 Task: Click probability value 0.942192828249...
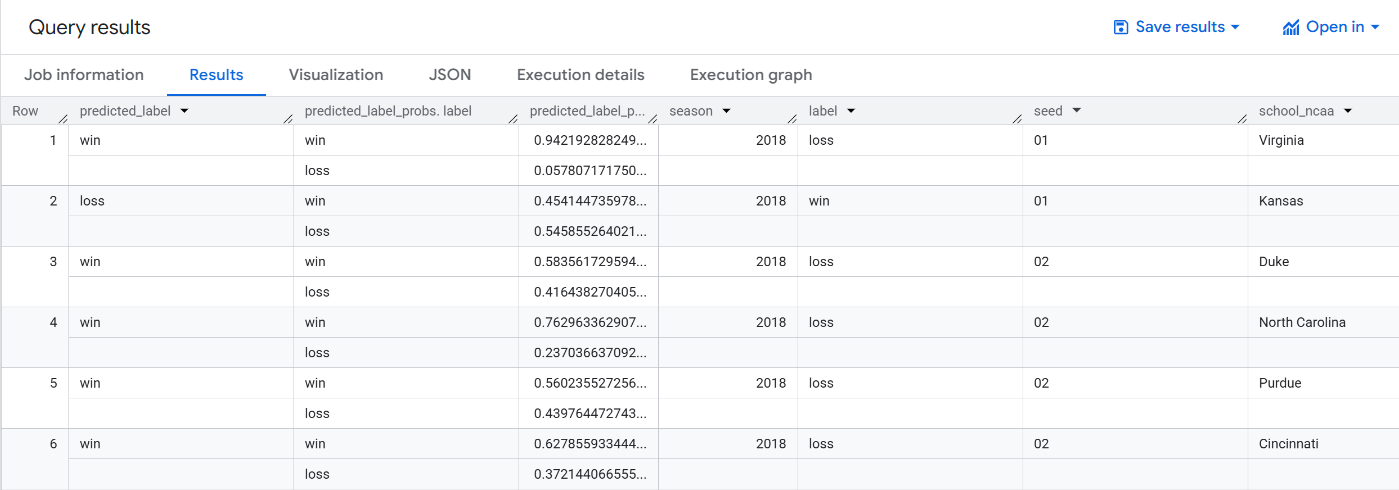[x=588, y=141]
